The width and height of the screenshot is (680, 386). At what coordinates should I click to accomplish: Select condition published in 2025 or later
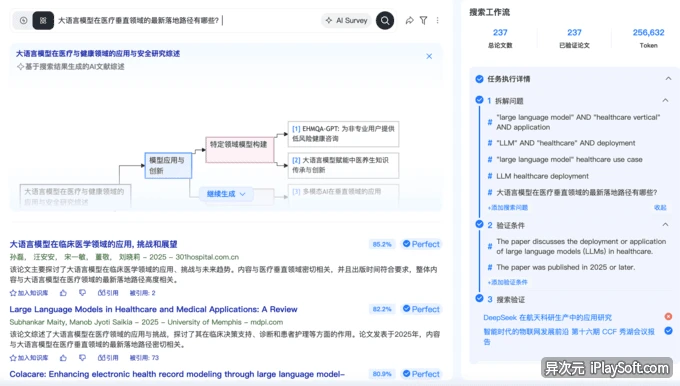(x=566, y=267)
